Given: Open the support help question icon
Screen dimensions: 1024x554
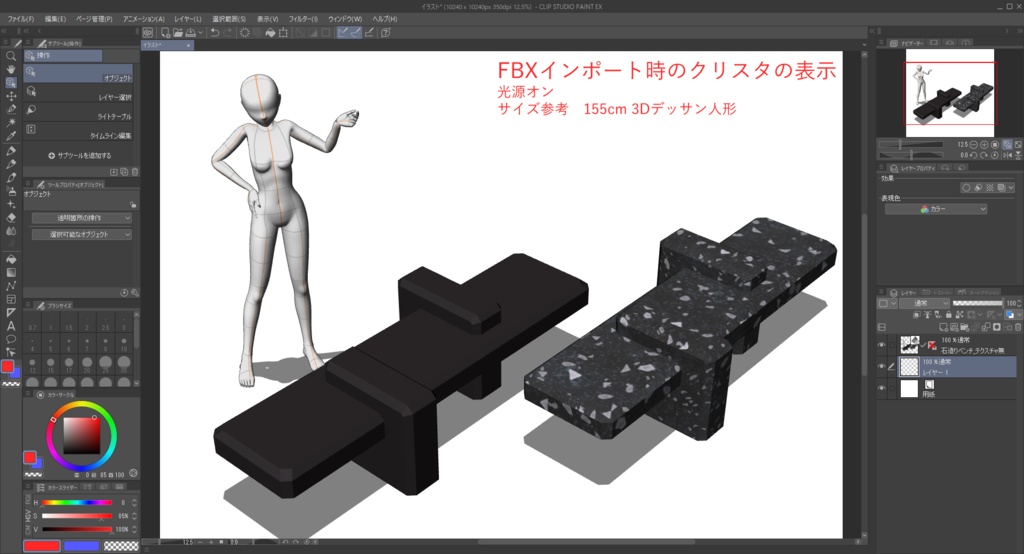Looking at the screenshot, I should (386, 32).
